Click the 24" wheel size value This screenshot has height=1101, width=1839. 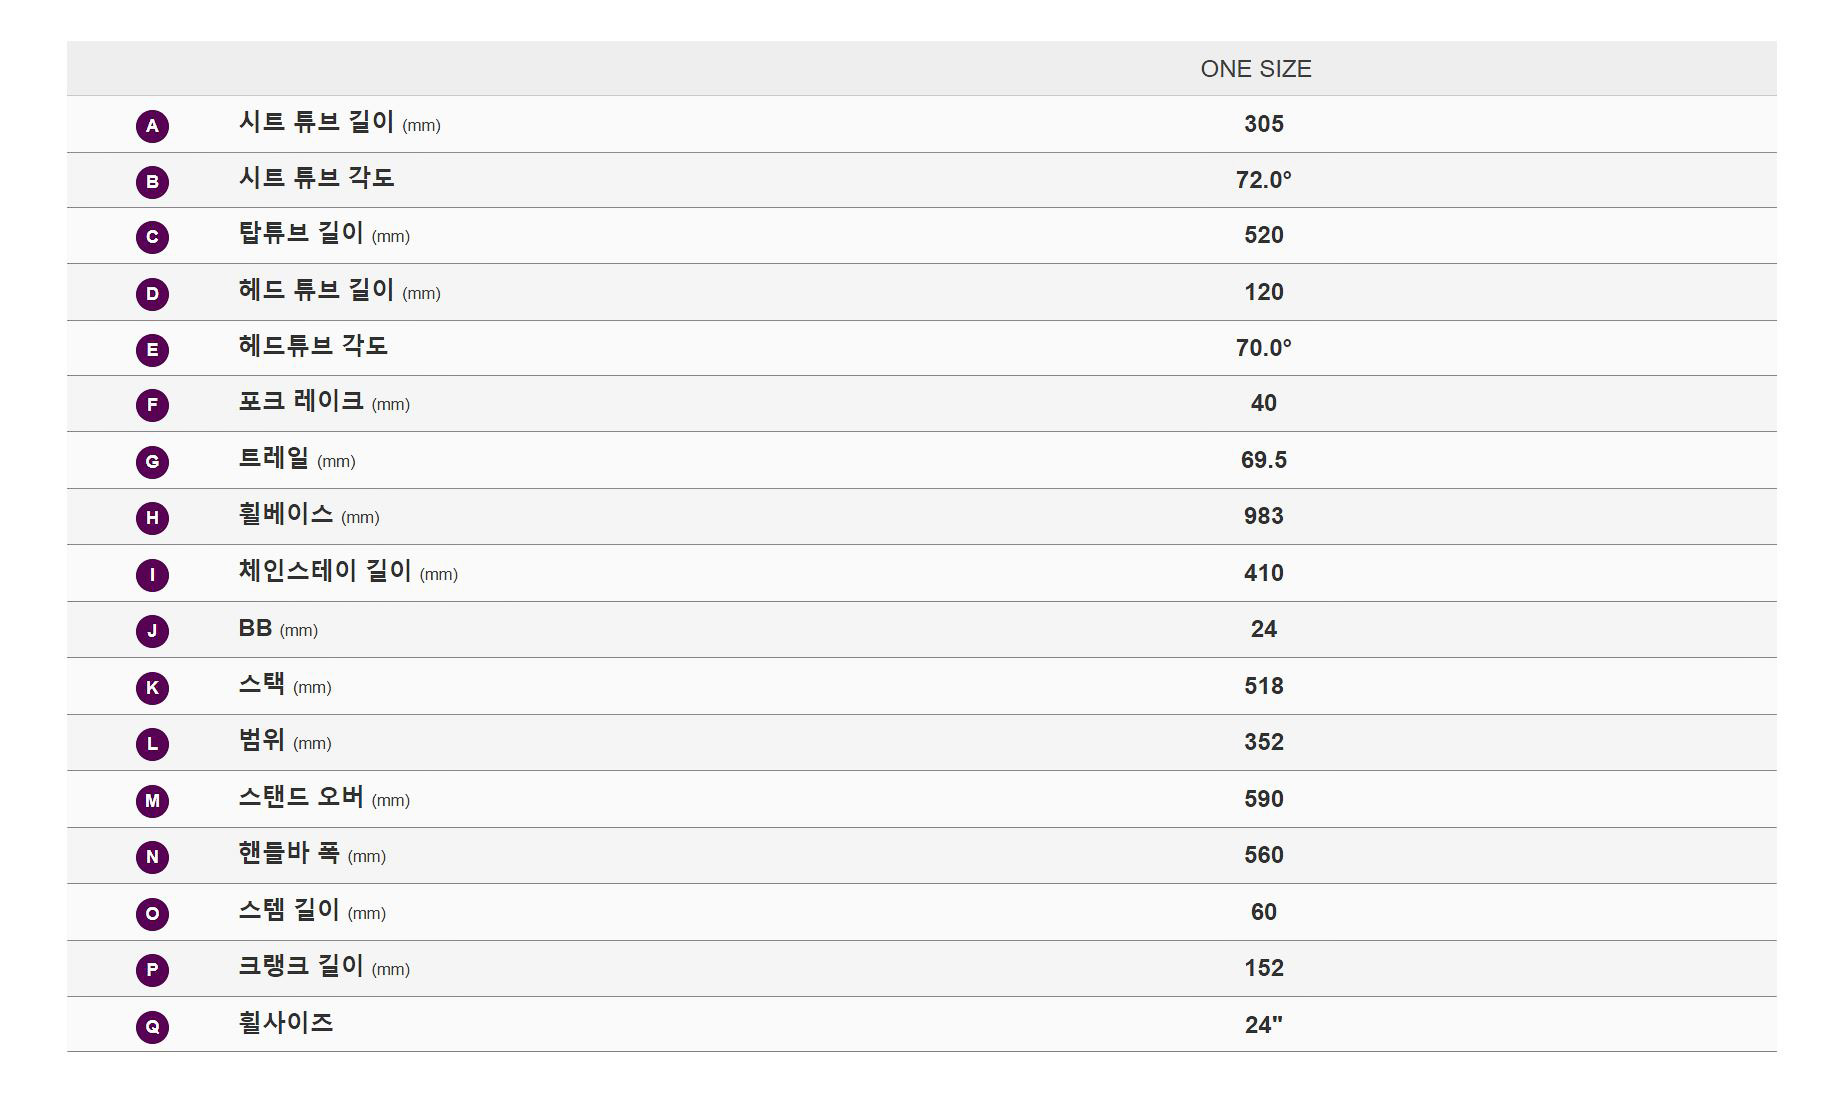[x=1264, y=1025]
